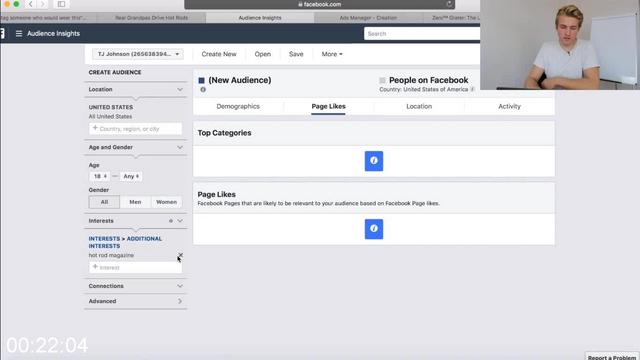Select Men gender option
Screen dimensions: 640x360
135,202
